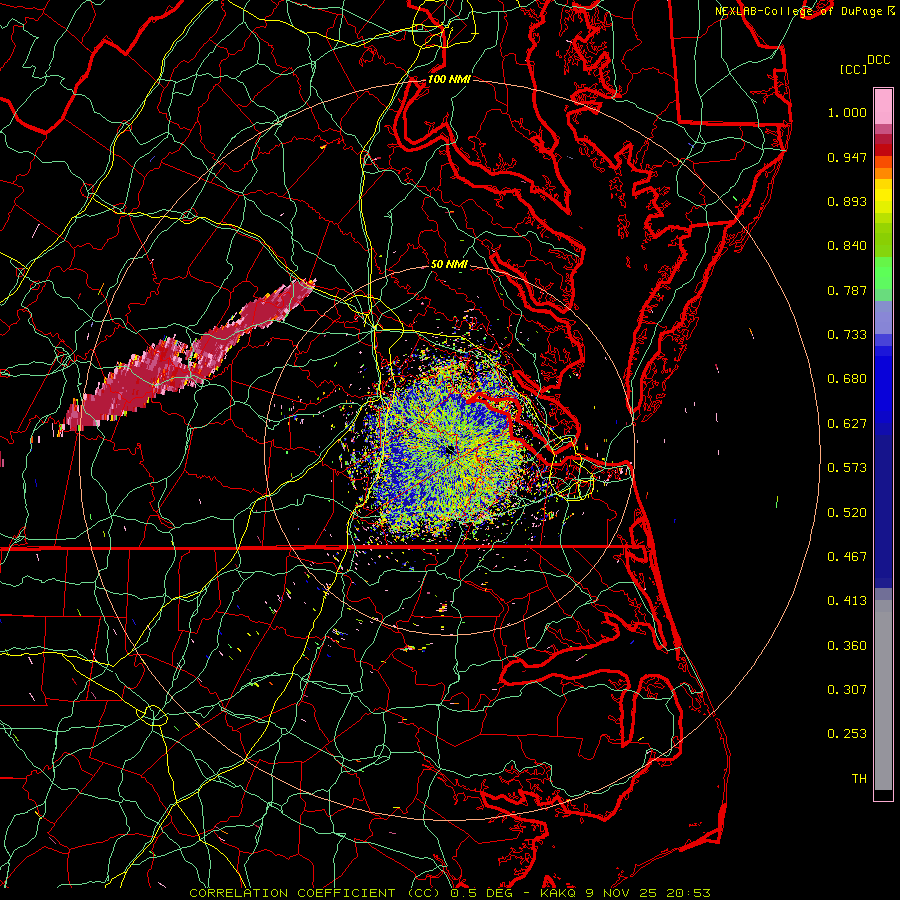The width and height of the screenshot is (900, 900).
Task: Select the 0.573 scale value
Action: click(847, 468)
